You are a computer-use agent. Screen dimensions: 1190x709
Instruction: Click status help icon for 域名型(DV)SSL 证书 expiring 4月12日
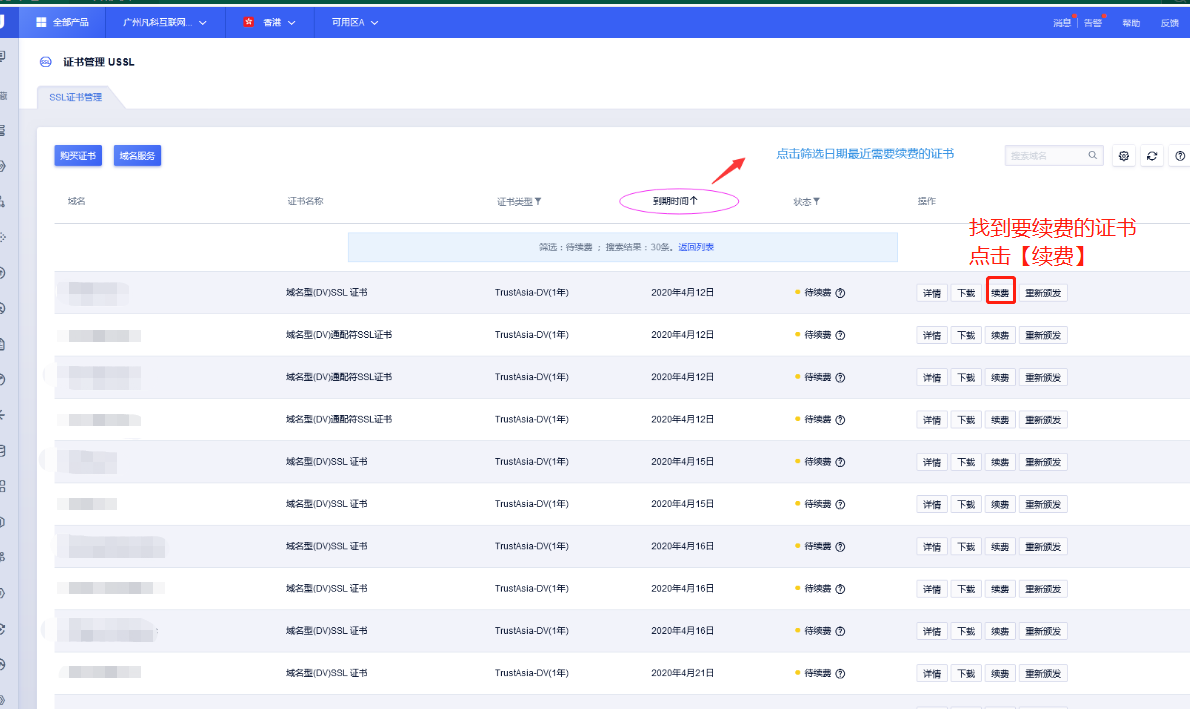(840, 293)
